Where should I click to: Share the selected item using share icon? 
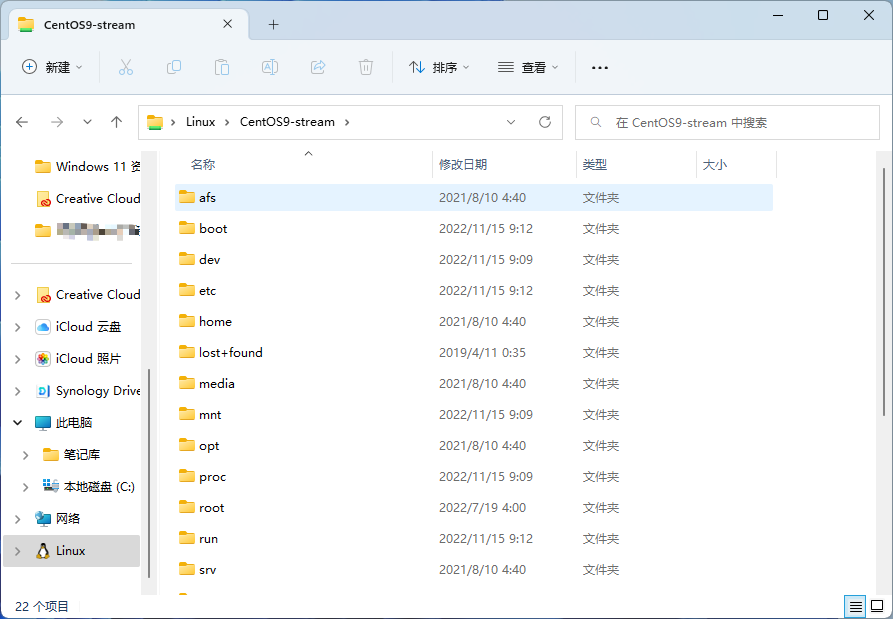318,67
